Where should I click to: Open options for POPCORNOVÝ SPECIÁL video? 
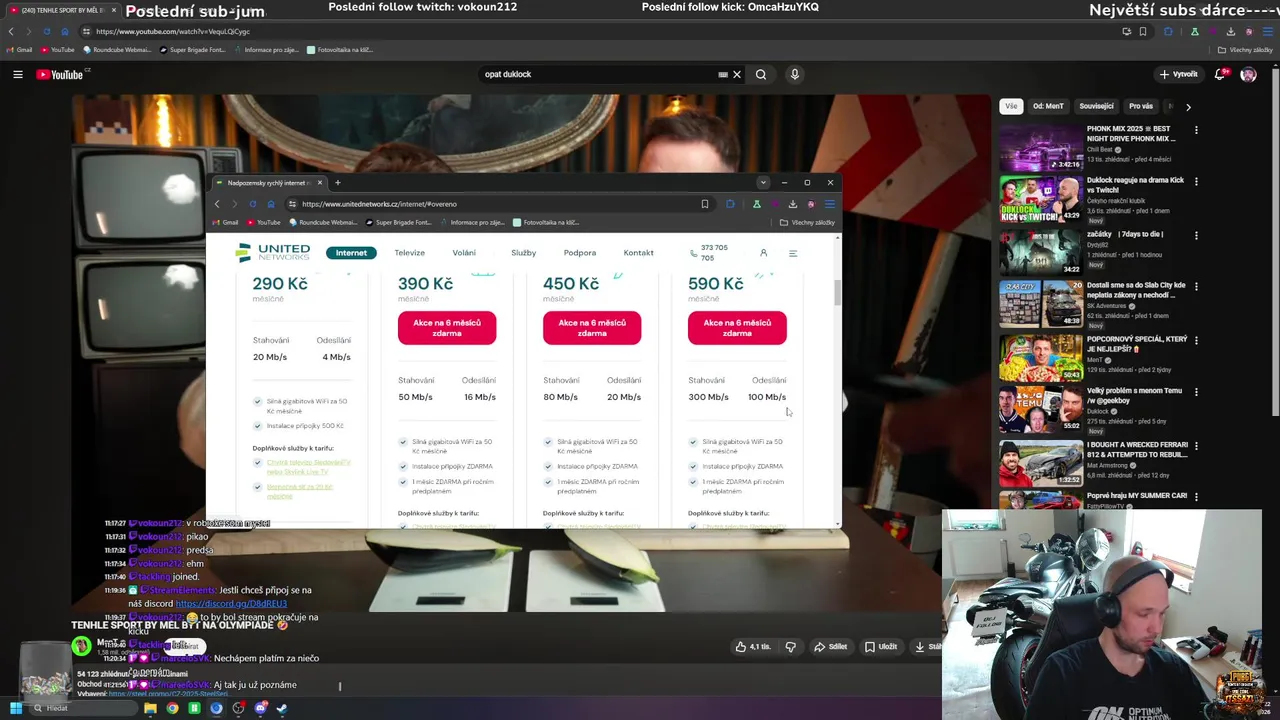pyautogui.click(x=1196, y=340)
